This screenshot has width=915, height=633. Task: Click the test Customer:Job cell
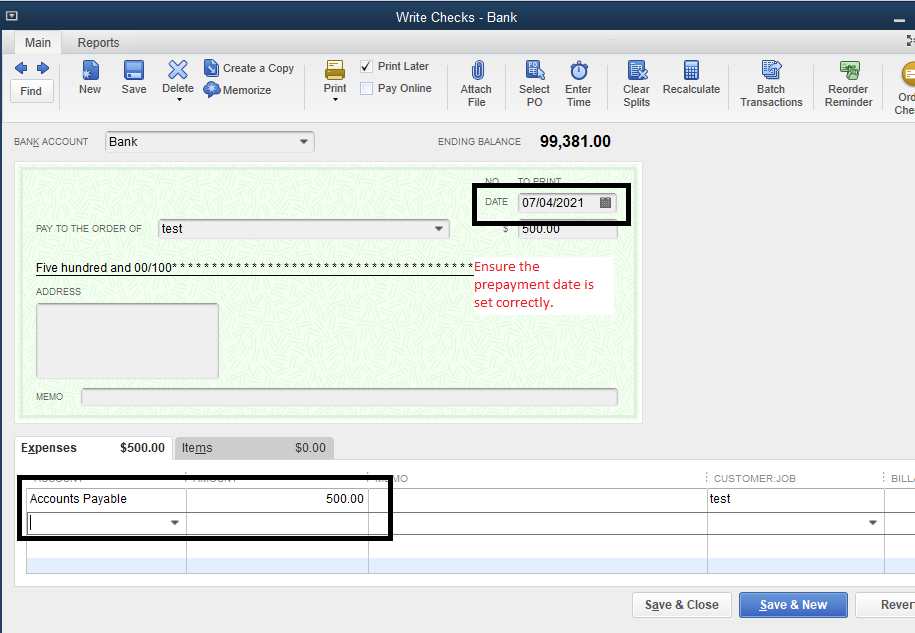click(x=795, y=499)
